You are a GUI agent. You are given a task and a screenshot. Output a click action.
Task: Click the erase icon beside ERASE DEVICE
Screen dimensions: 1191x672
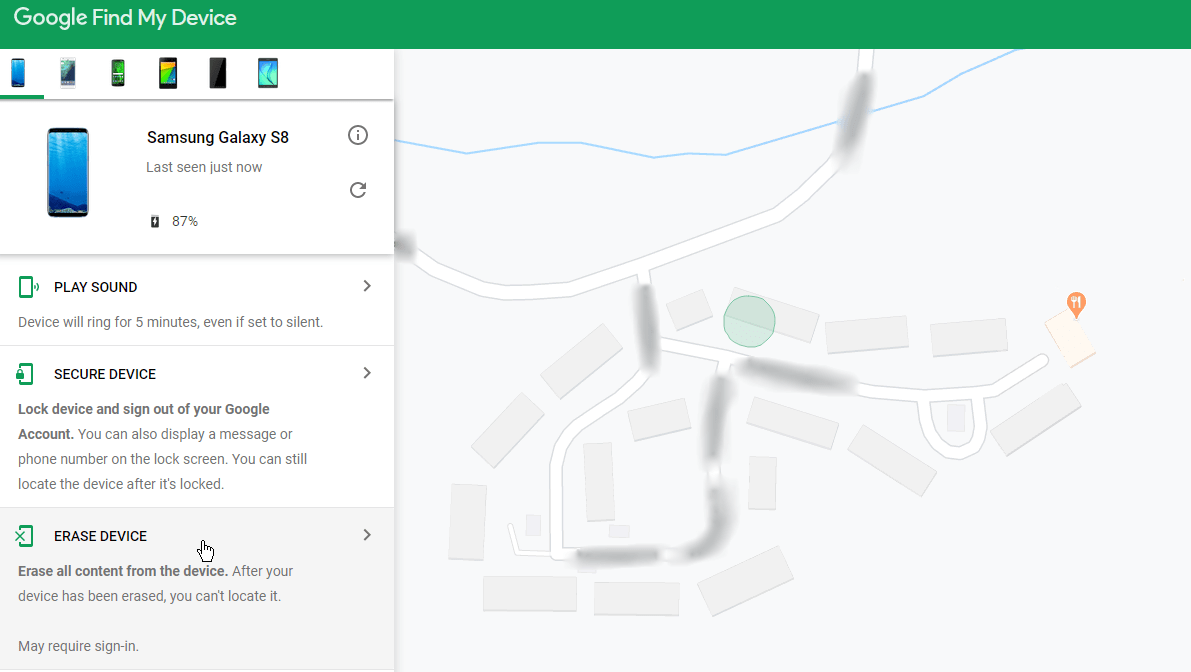[25, 535]
